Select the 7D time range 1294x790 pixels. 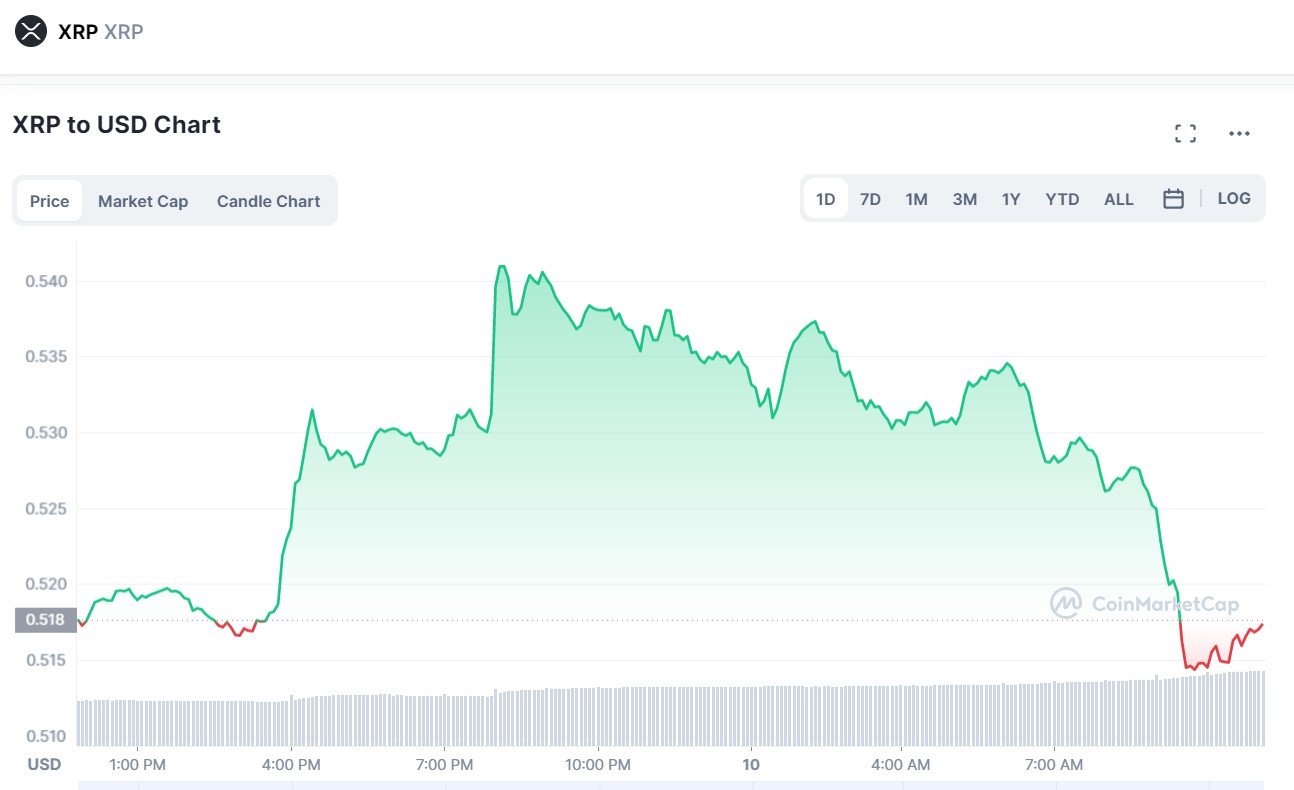[870, 199]
